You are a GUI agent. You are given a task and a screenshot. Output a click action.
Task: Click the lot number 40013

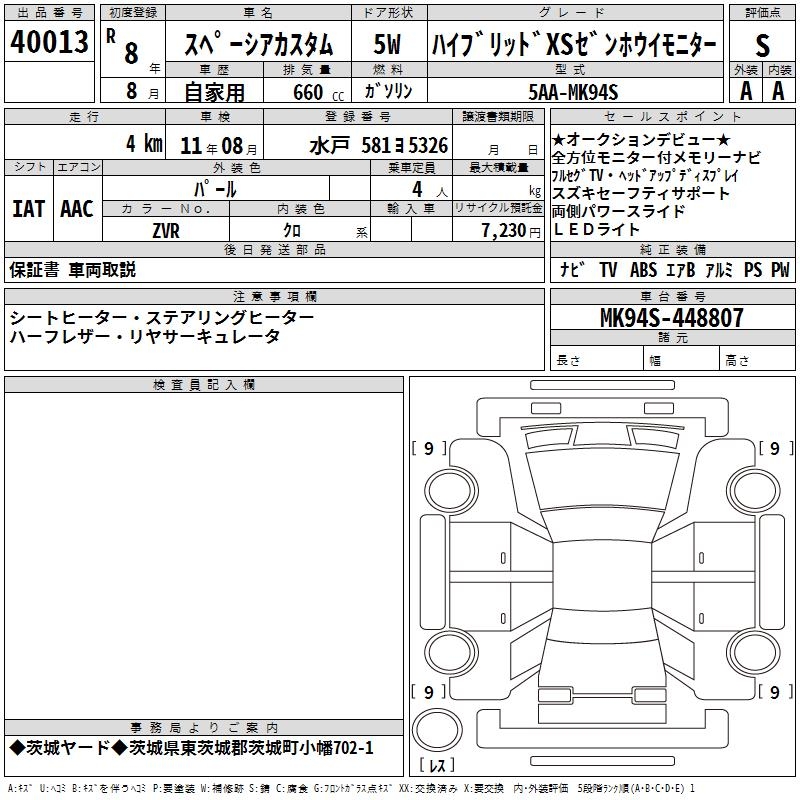49,41
